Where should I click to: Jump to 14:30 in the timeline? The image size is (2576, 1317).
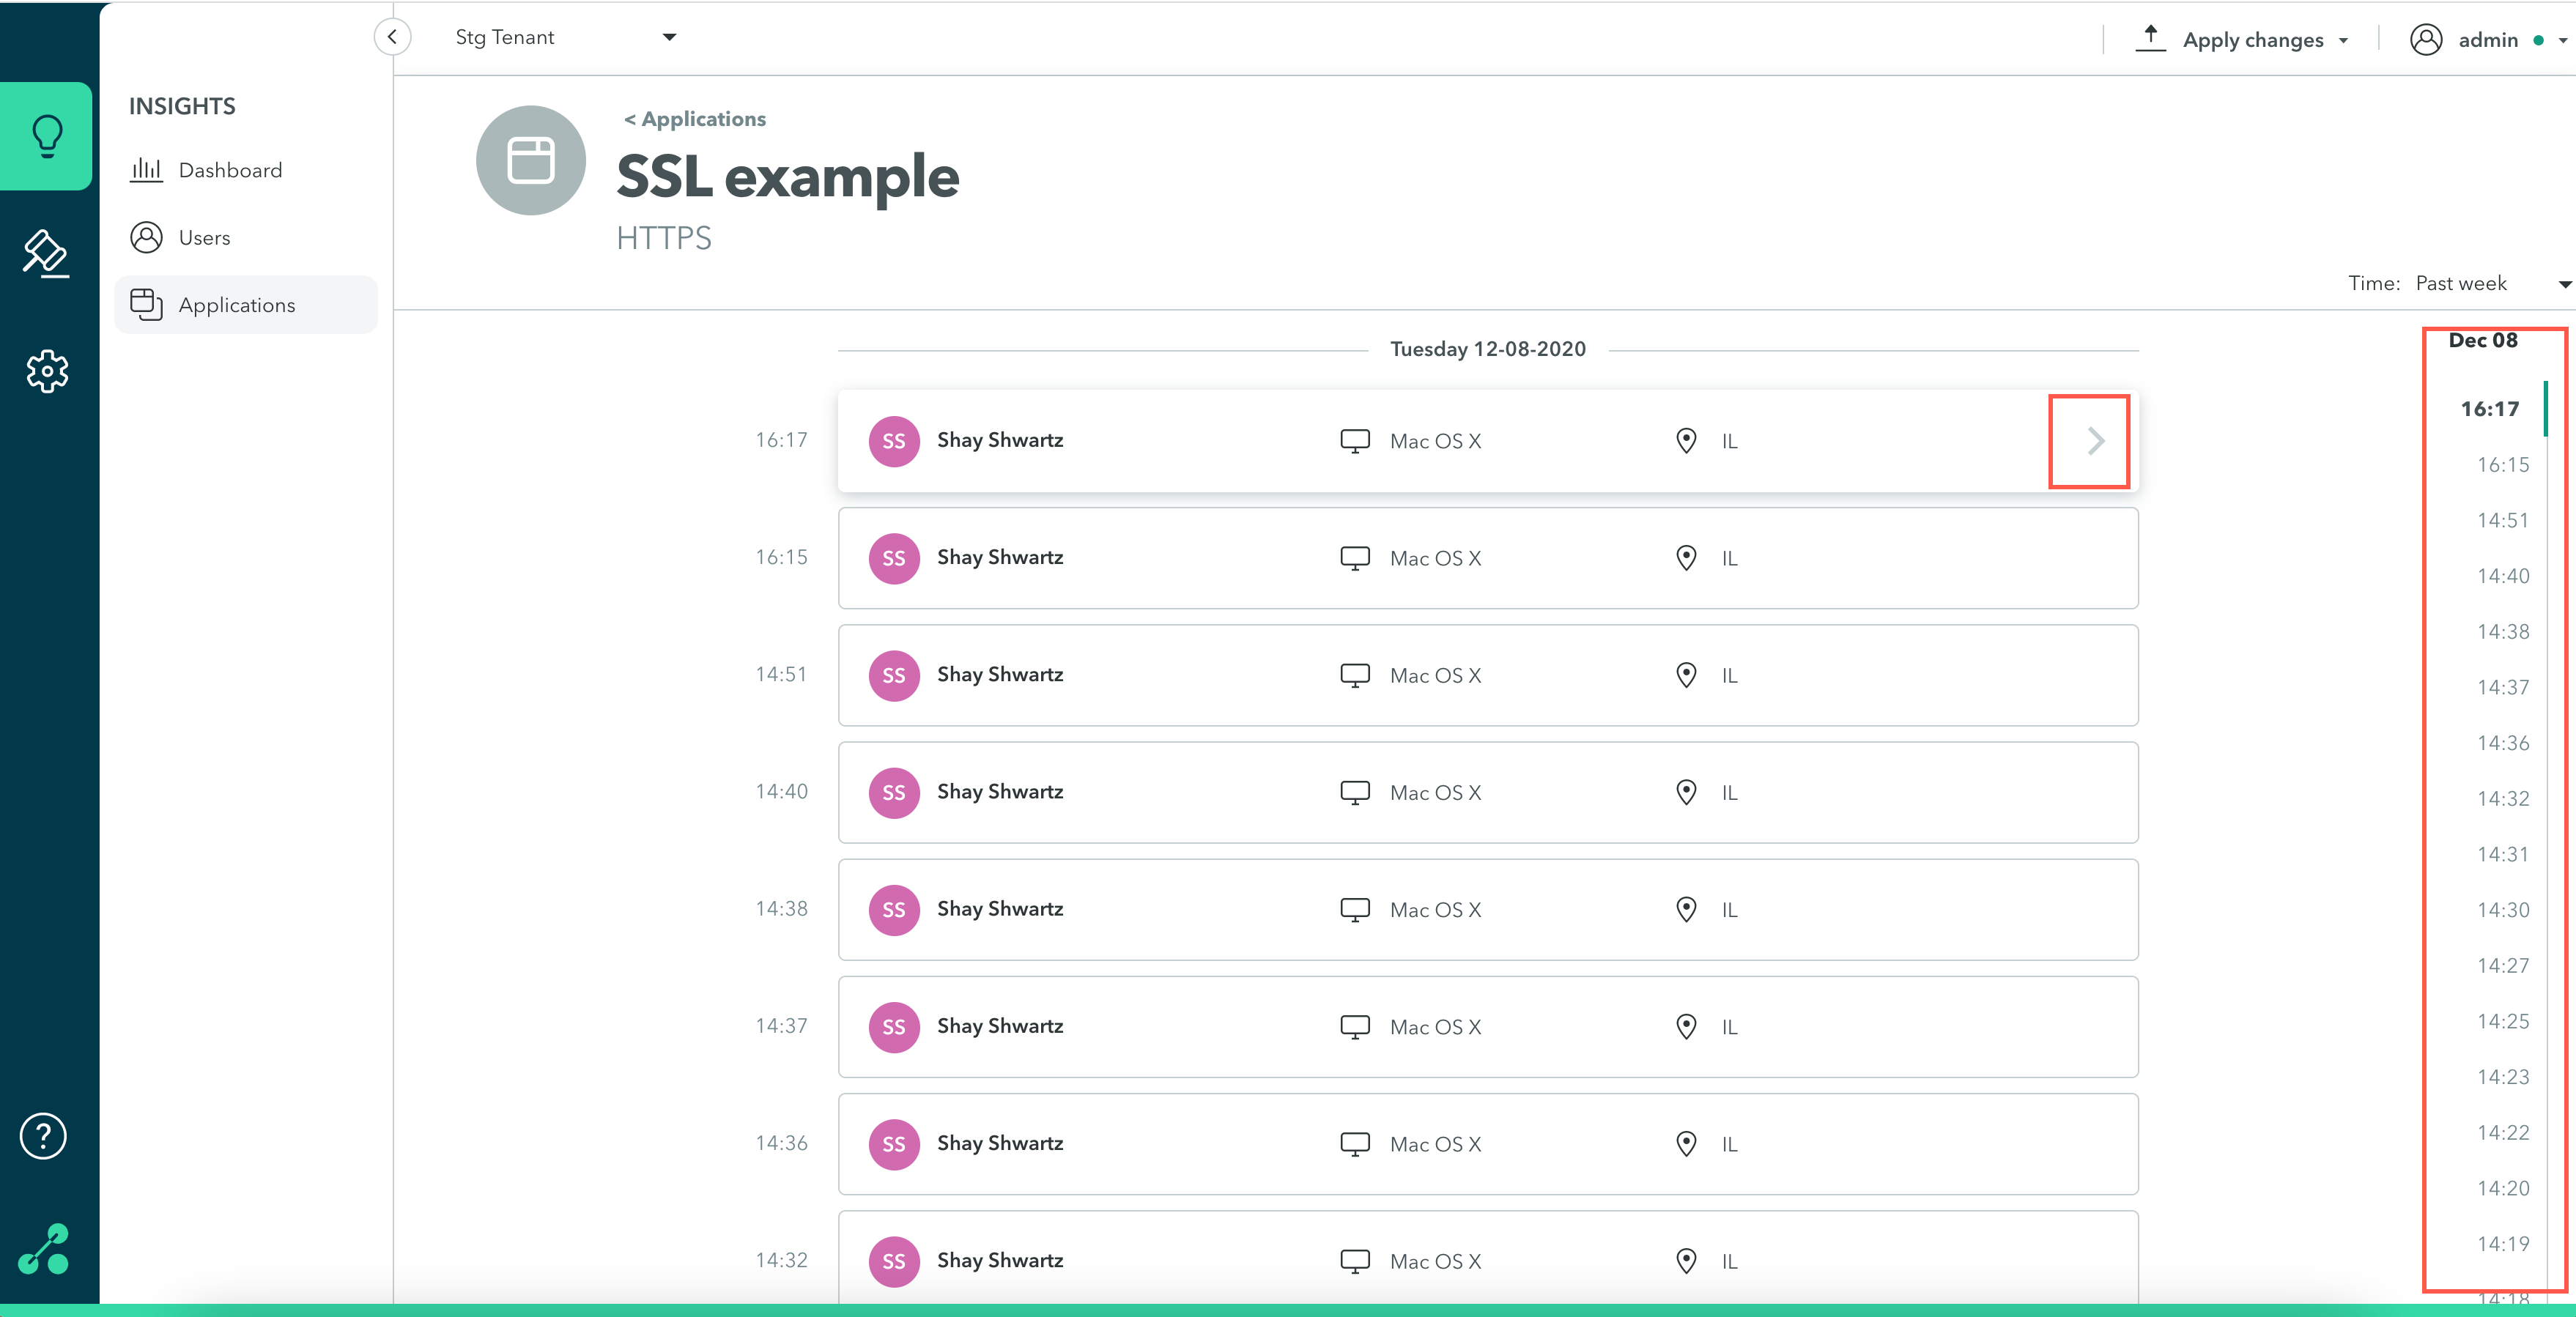point(2502,910)
